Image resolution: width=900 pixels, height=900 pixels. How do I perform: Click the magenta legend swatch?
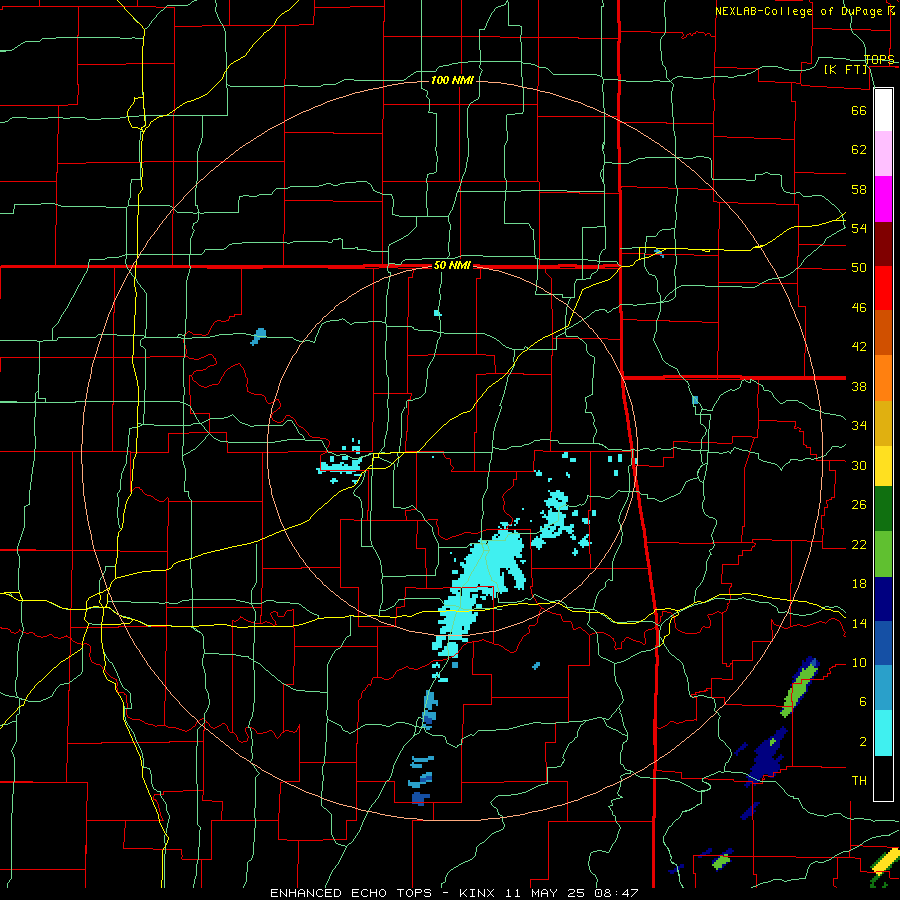pos(883,199)
